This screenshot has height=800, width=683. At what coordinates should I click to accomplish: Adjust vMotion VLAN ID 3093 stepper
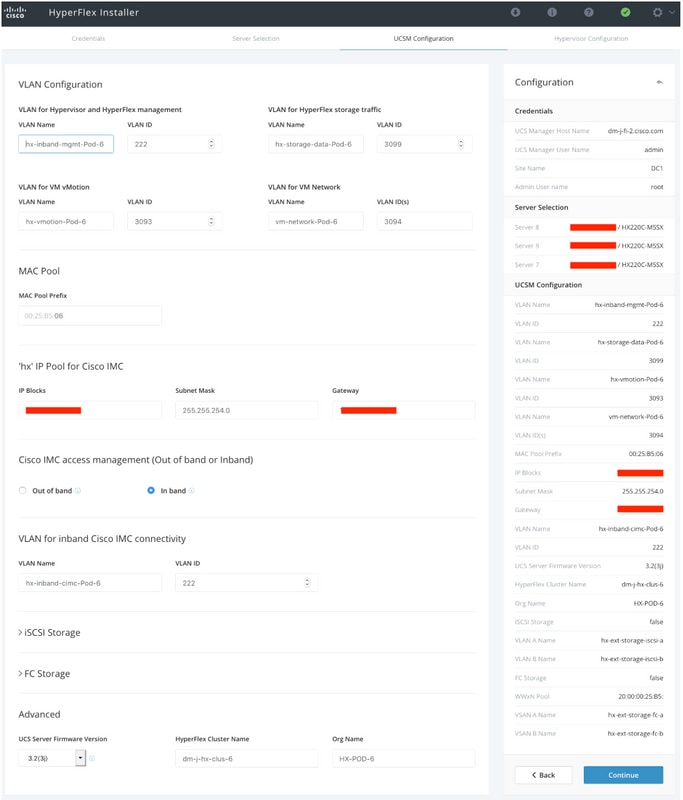[x=211, y=221]
